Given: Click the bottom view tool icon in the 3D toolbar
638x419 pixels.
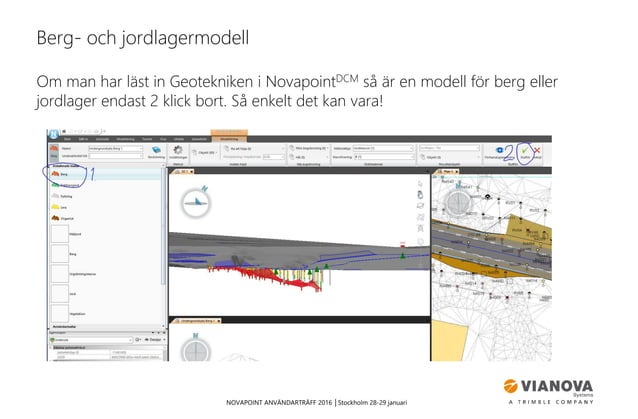Looking at the screenshot, I should 420,242.
